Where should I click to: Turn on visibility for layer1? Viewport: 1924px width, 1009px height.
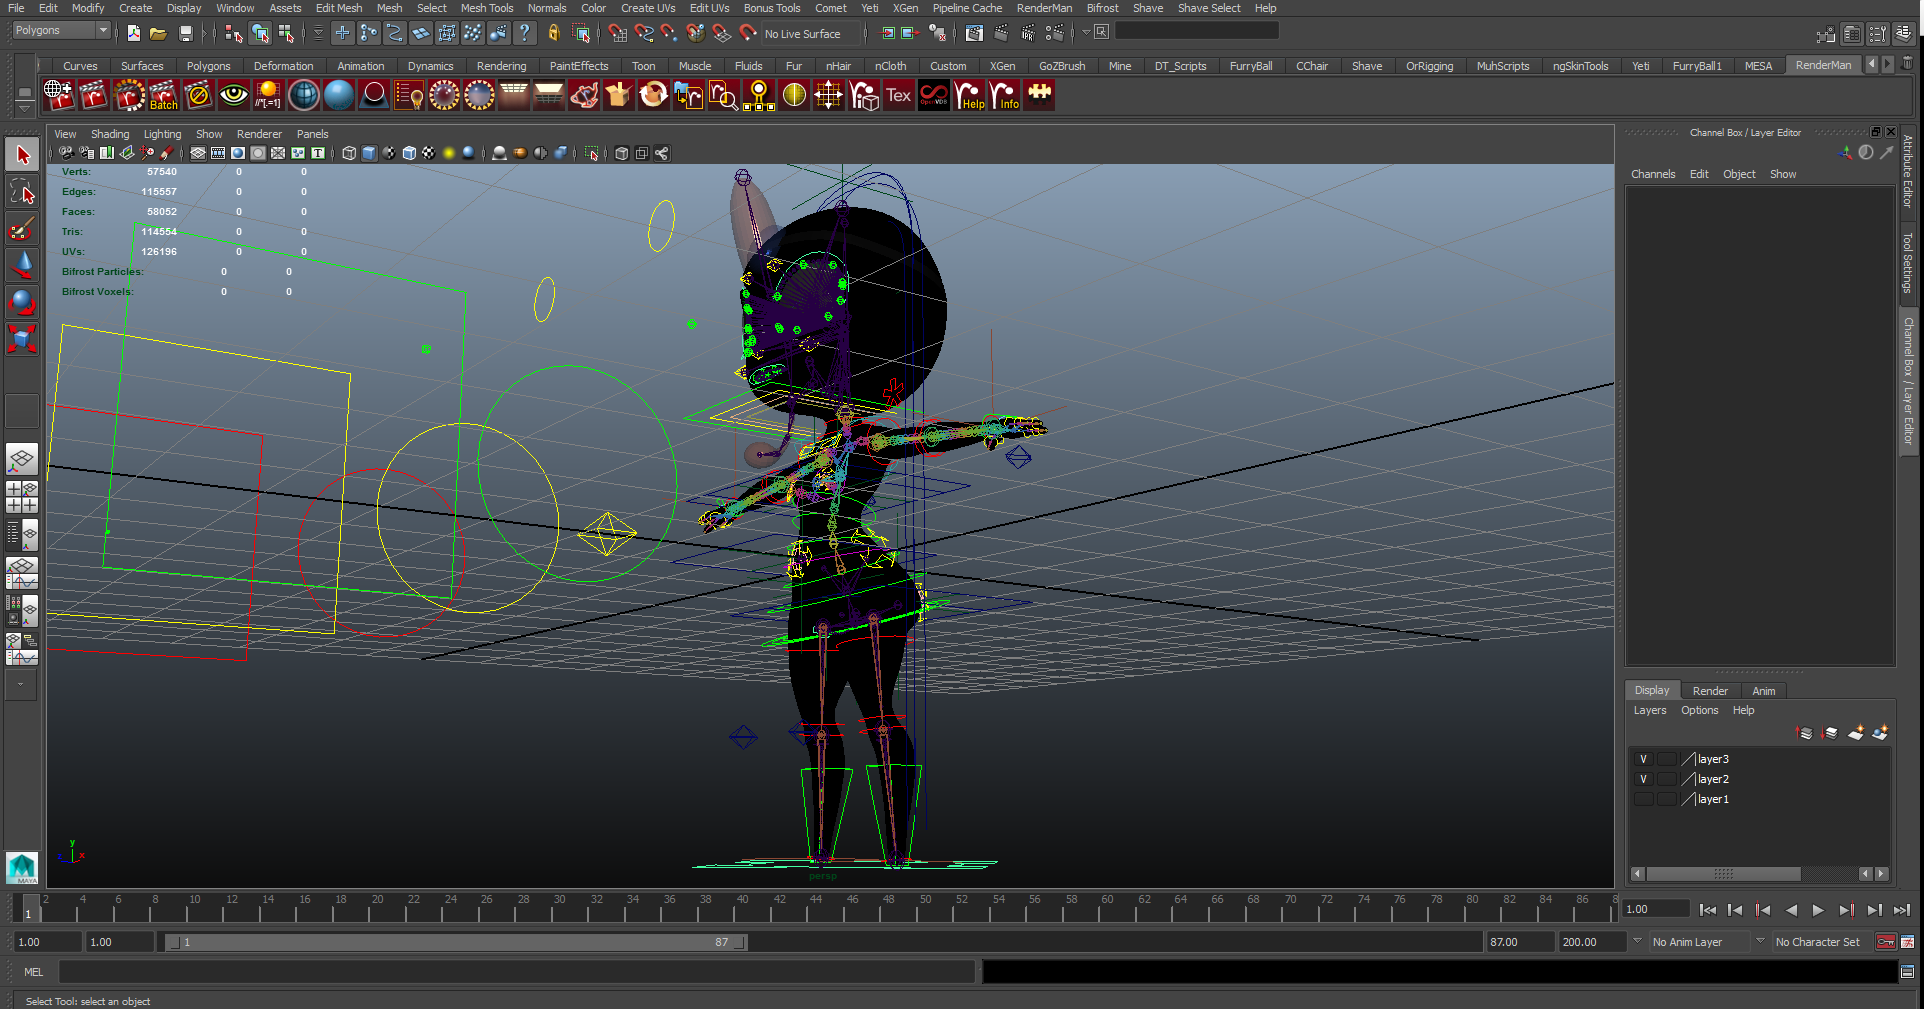click(1643, 799)
